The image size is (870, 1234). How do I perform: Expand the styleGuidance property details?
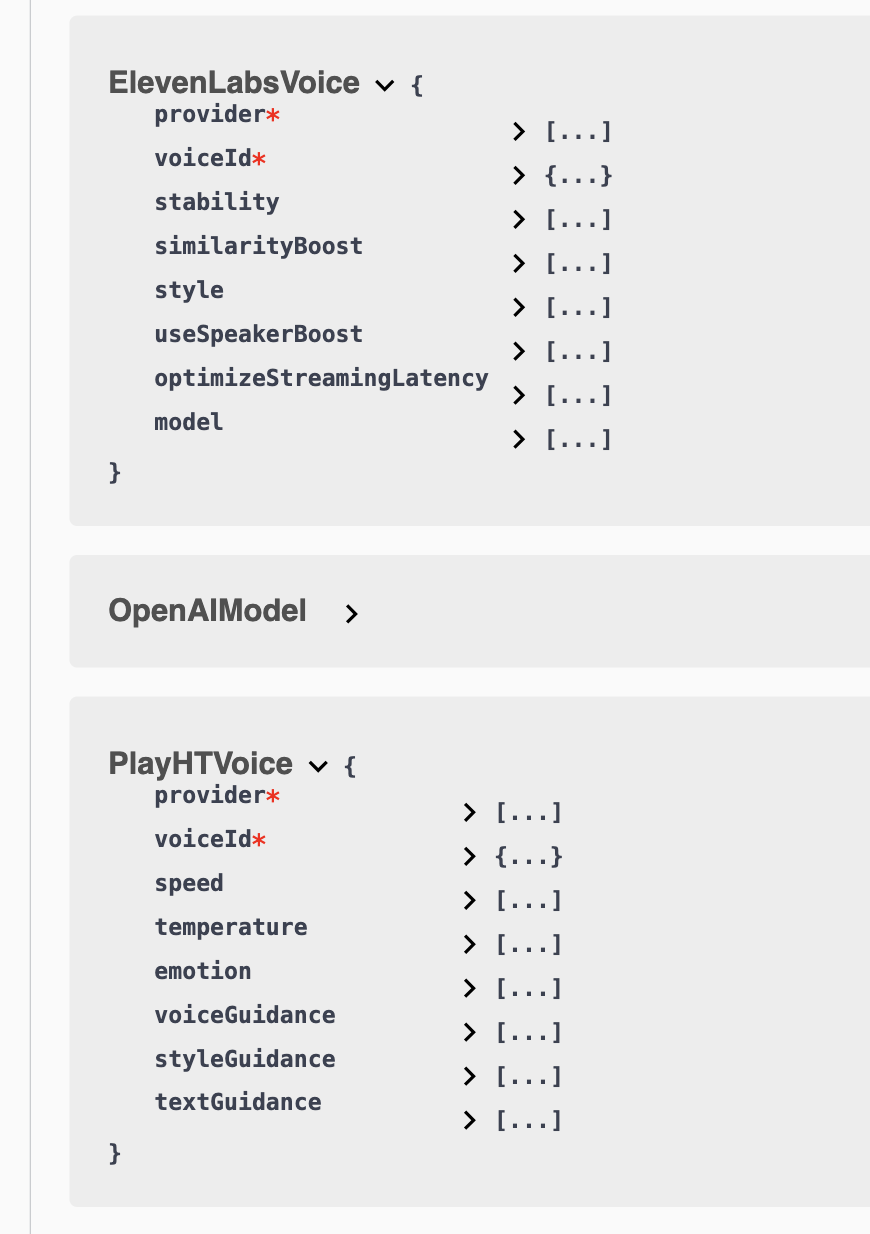coord(470,1076)
